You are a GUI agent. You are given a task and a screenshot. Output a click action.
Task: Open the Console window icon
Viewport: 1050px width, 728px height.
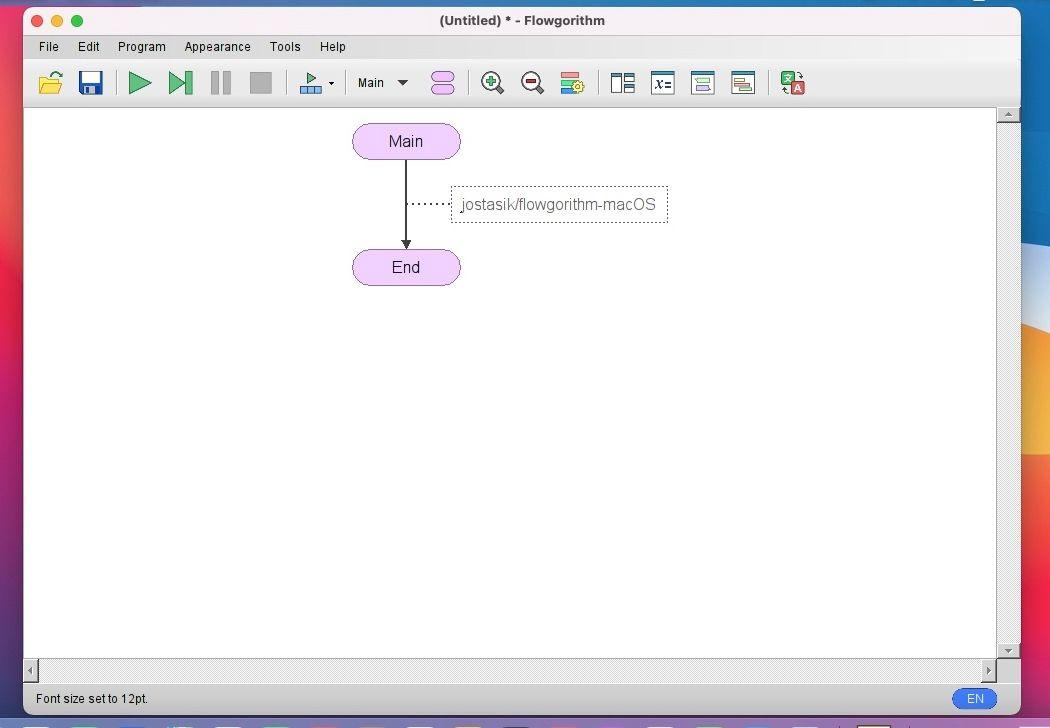(702, 83)
